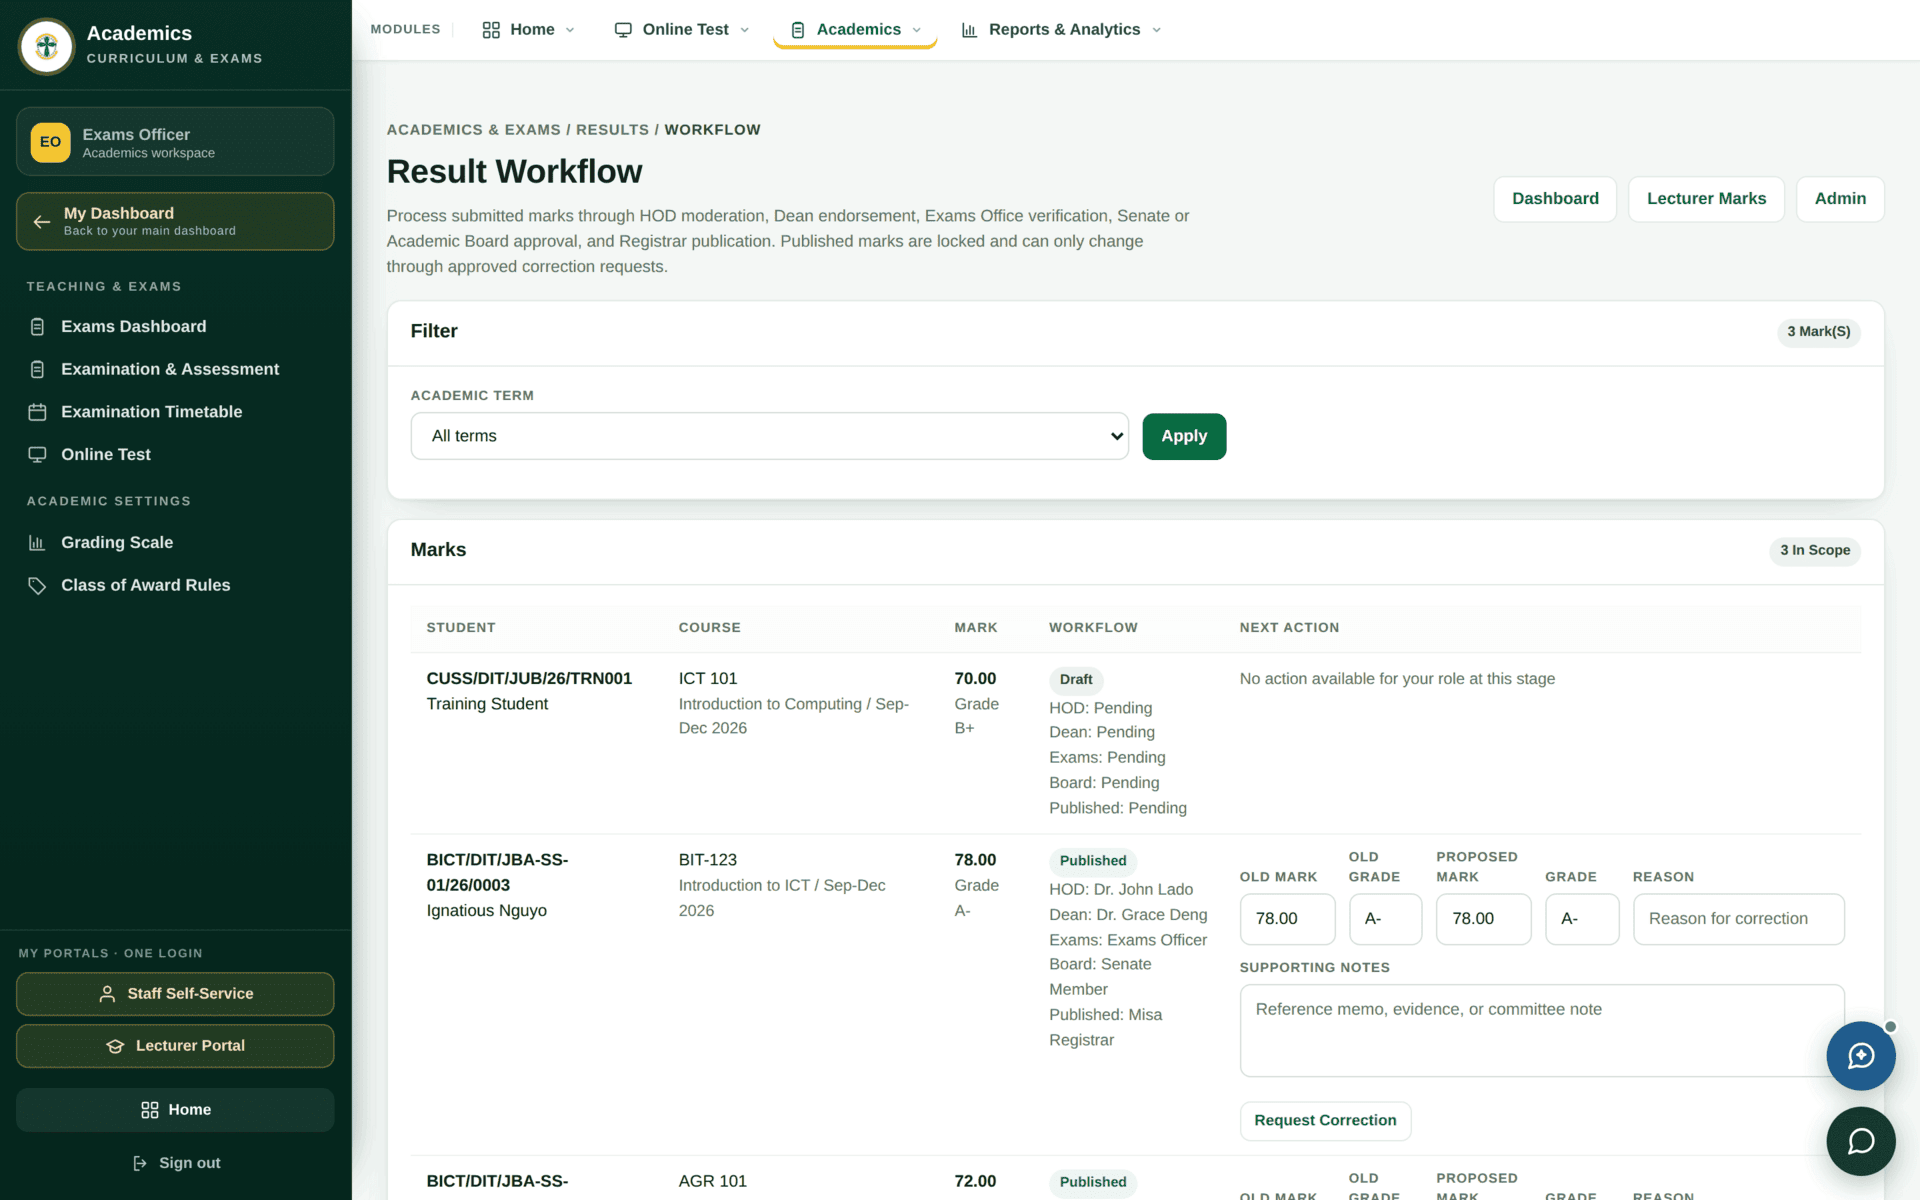The image size is (1920, 1200).
Task: Click the Reports & Analytics bar chart icon
Action: click(969, 30)
